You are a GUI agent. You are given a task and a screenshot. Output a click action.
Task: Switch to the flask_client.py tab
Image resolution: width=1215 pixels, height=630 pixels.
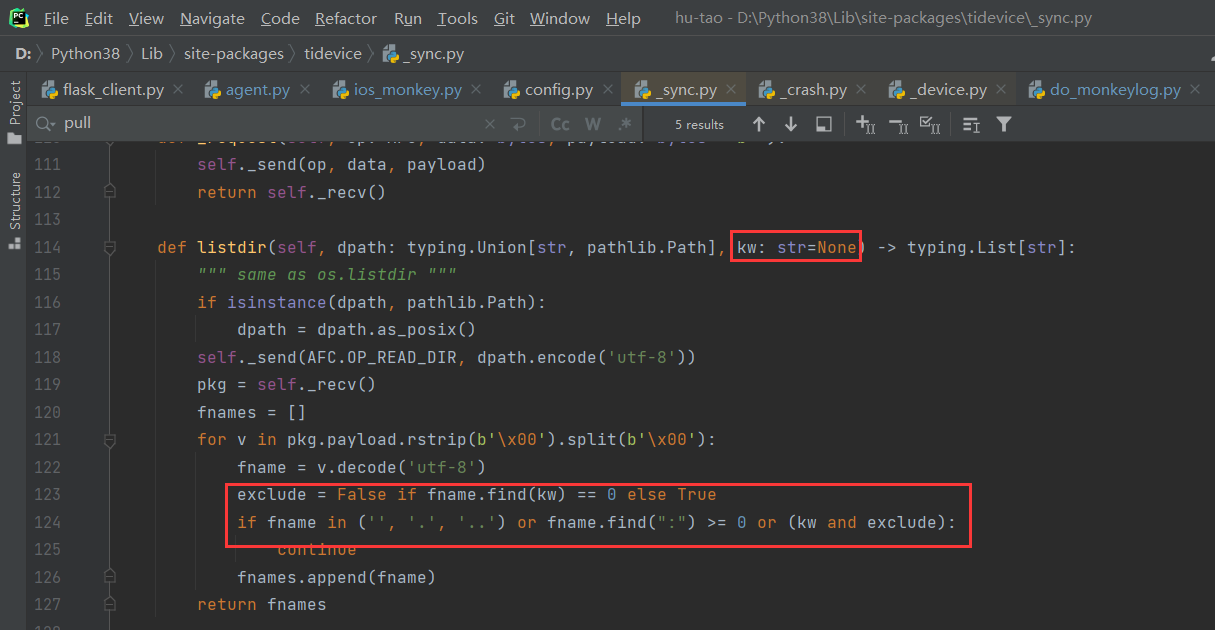click(113, 90)
